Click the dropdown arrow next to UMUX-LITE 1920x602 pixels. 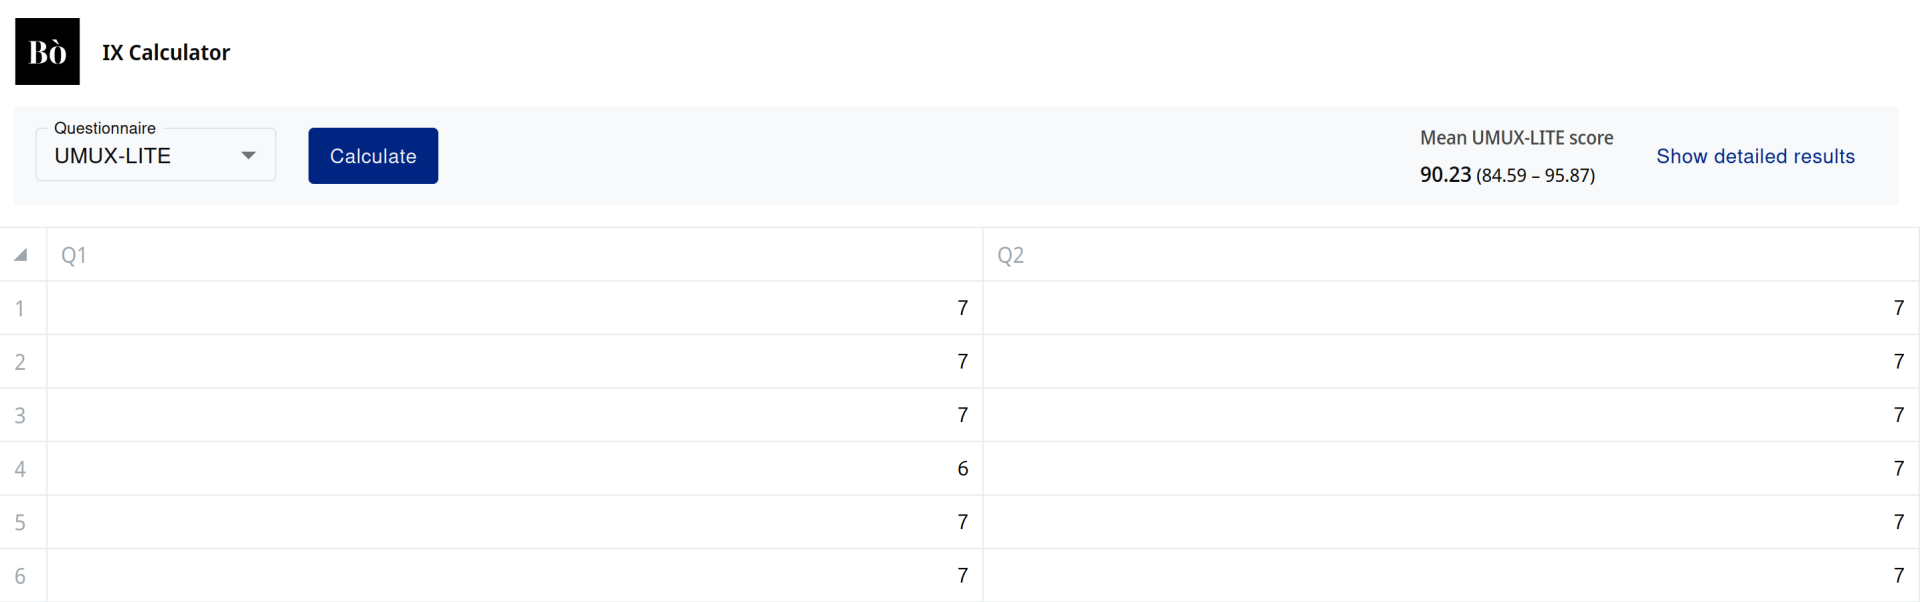click(249, 156)
